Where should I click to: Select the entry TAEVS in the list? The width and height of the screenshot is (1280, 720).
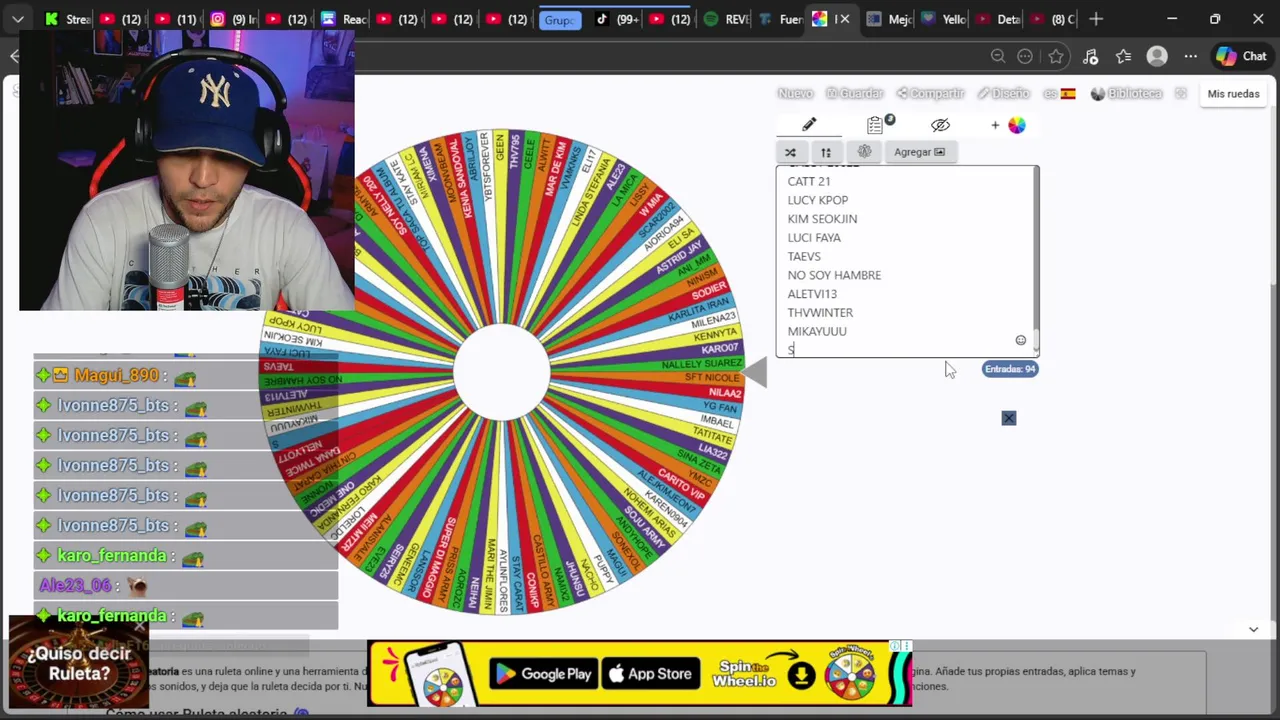804,257
